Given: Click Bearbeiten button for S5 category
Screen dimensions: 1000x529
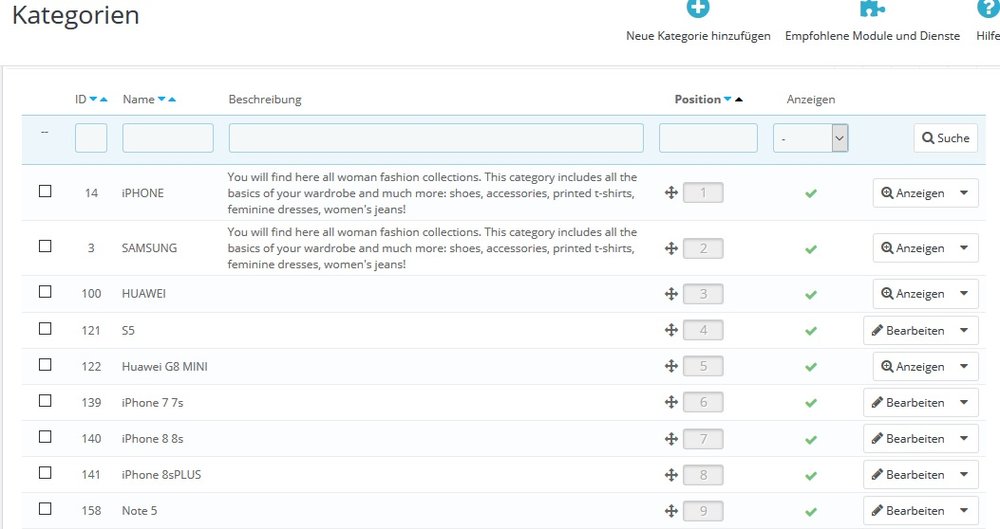Looking at the screenshot, I should (x=908, y=331).
